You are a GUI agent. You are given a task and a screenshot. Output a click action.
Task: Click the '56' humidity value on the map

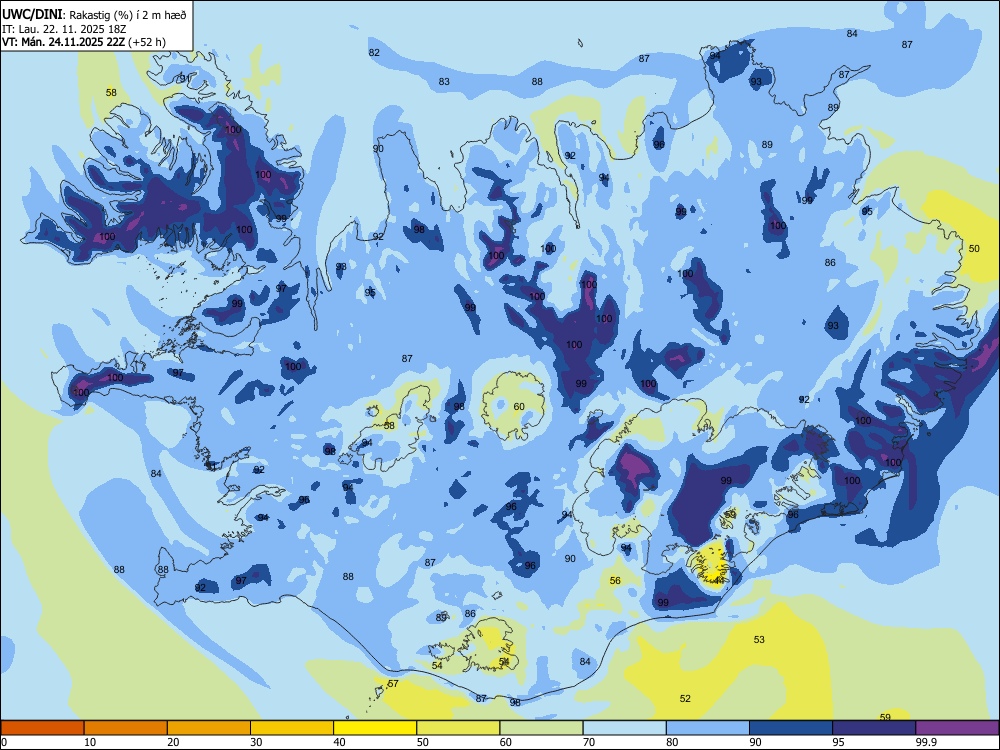click(x=615, y=580)
